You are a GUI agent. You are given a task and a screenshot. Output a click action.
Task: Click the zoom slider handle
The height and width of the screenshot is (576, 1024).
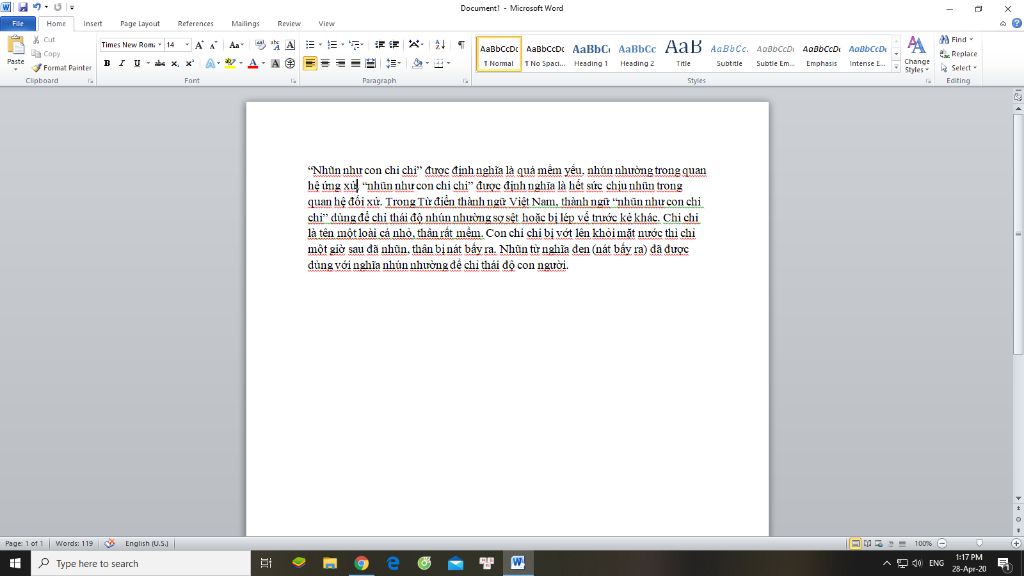tap(979, 543)
